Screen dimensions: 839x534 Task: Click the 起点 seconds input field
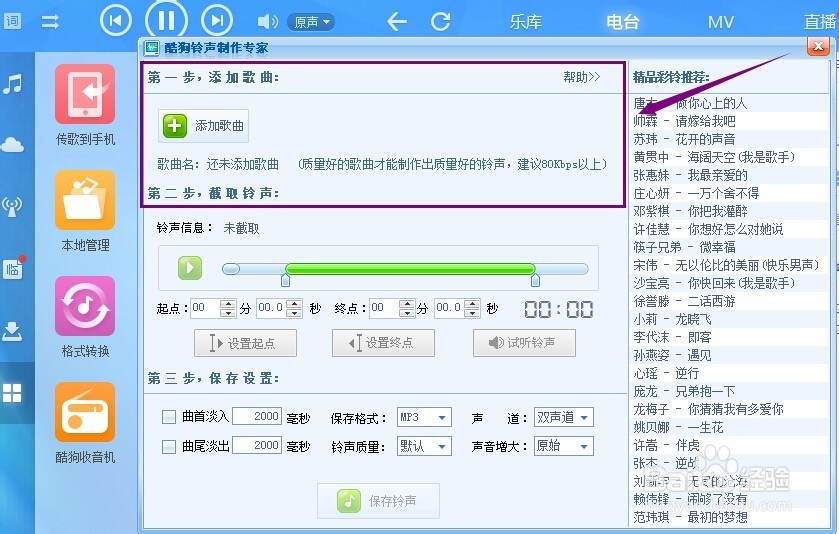(271, 308)
